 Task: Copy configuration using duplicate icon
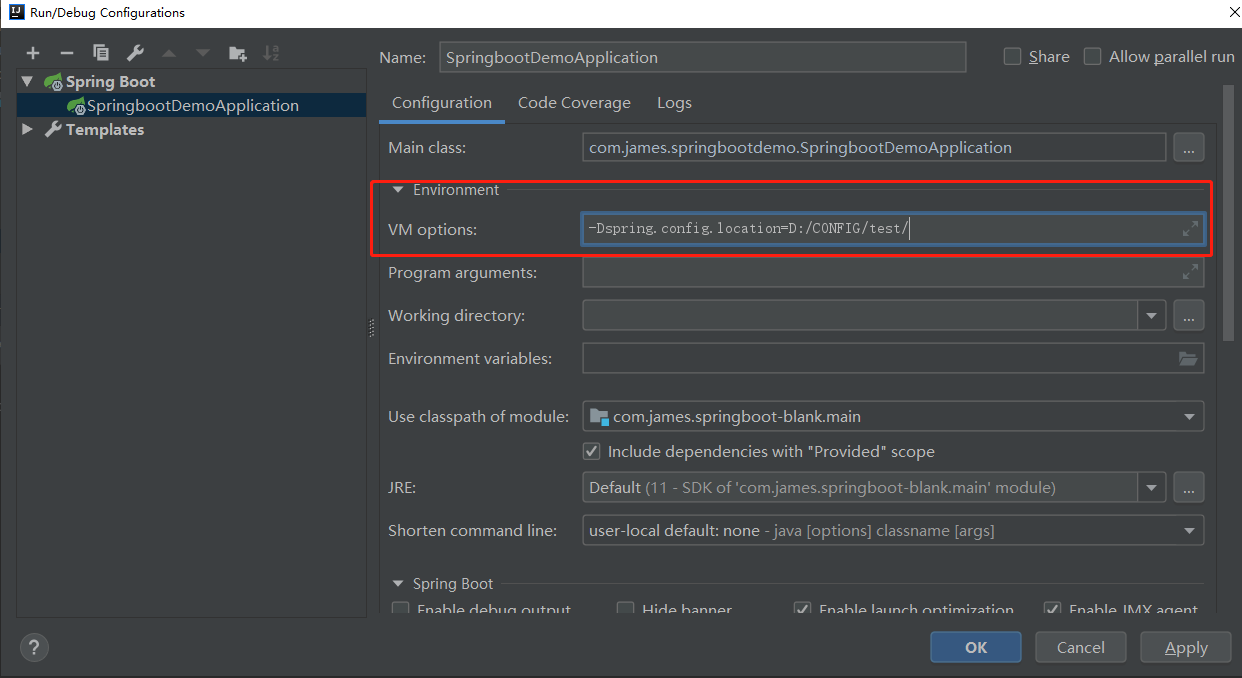[101, 53]
